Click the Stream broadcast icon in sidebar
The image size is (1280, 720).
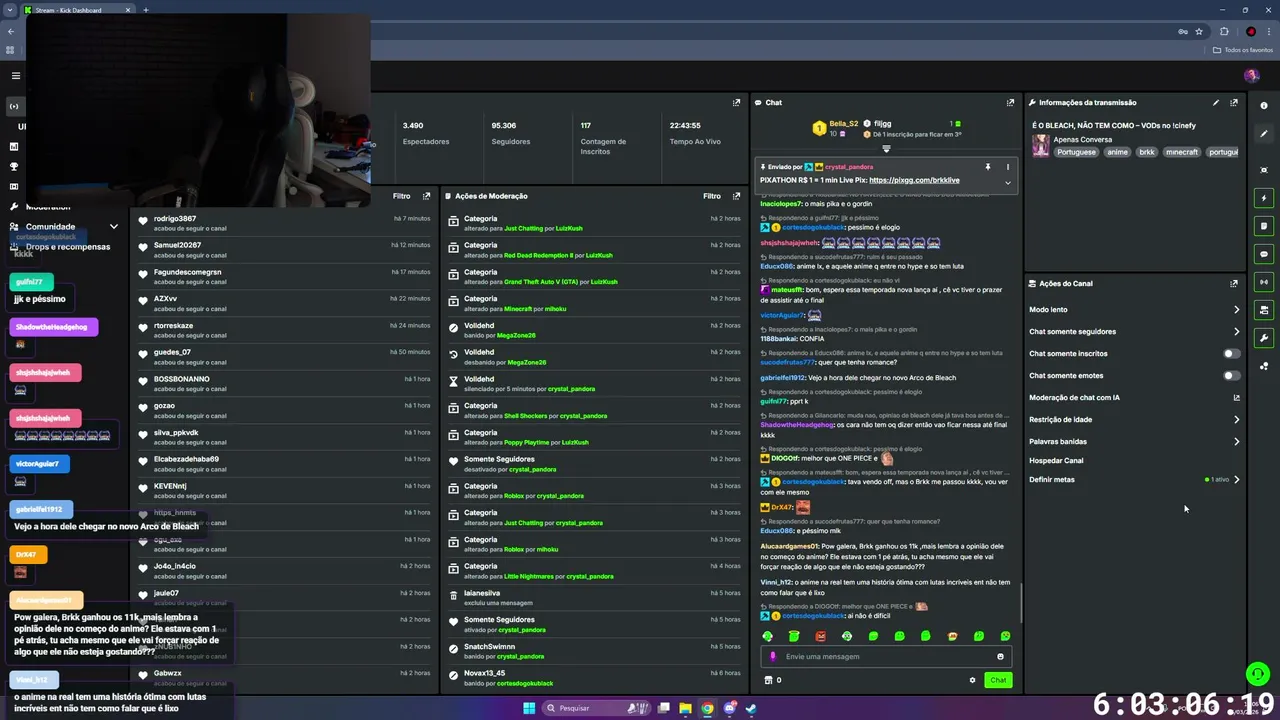14,106
